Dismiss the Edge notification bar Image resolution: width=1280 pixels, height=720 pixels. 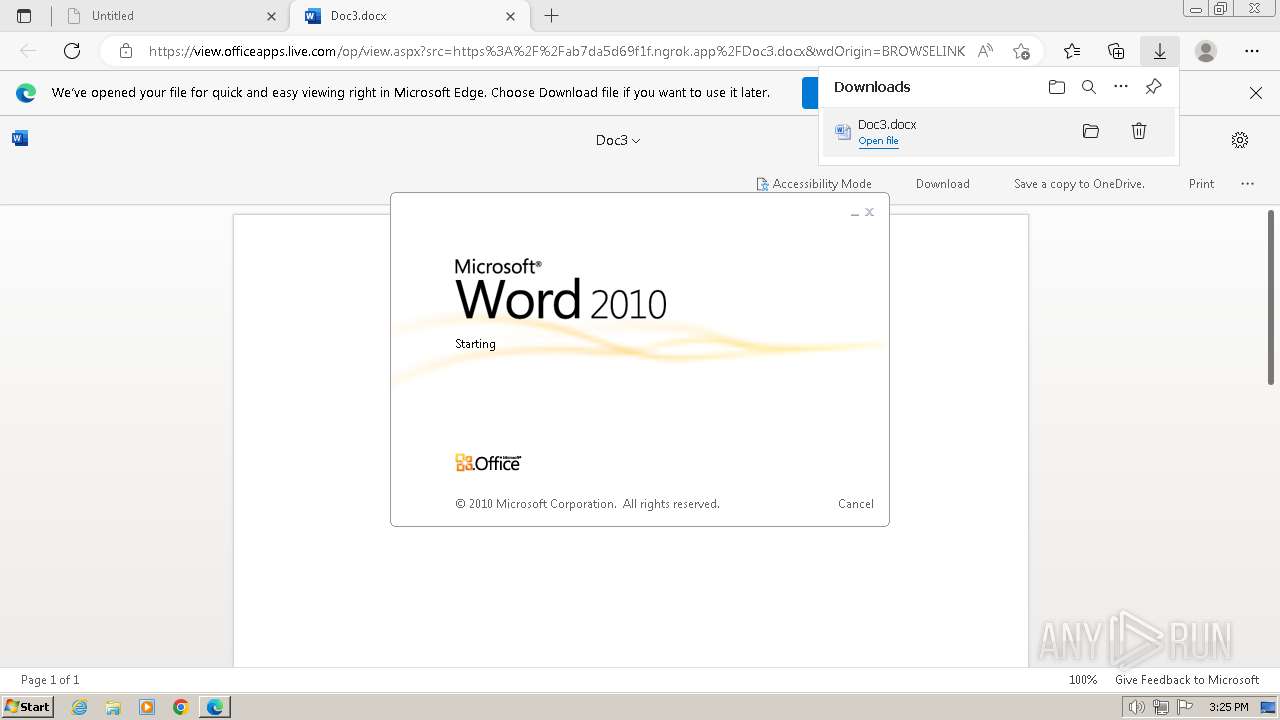[1256, 93]
